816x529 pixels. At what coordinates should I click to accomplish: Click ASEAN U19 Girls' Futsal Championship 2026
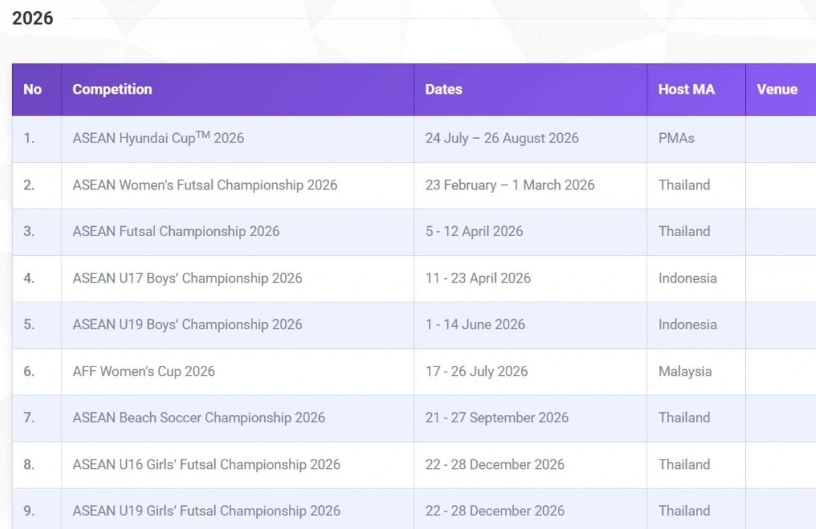[206, 511]
